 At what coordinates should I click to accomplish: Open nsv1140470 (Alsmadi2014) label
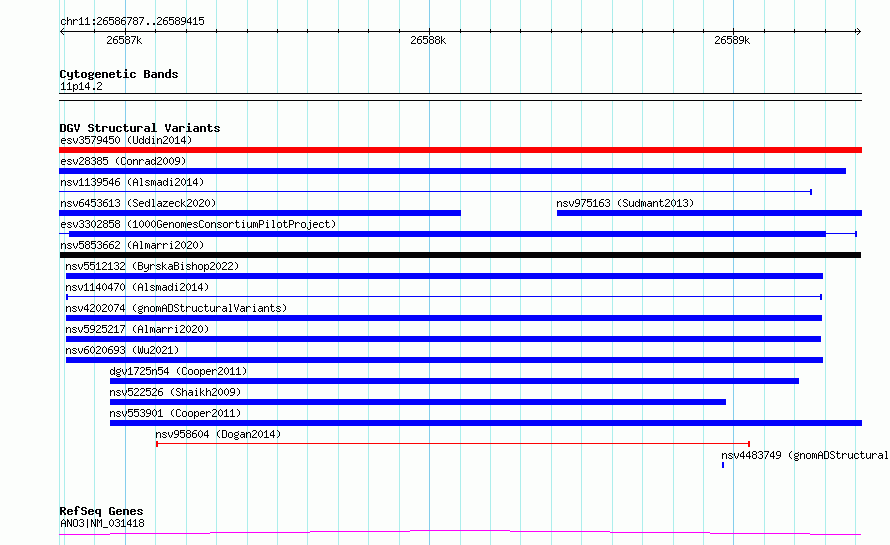tap(137, 287)
